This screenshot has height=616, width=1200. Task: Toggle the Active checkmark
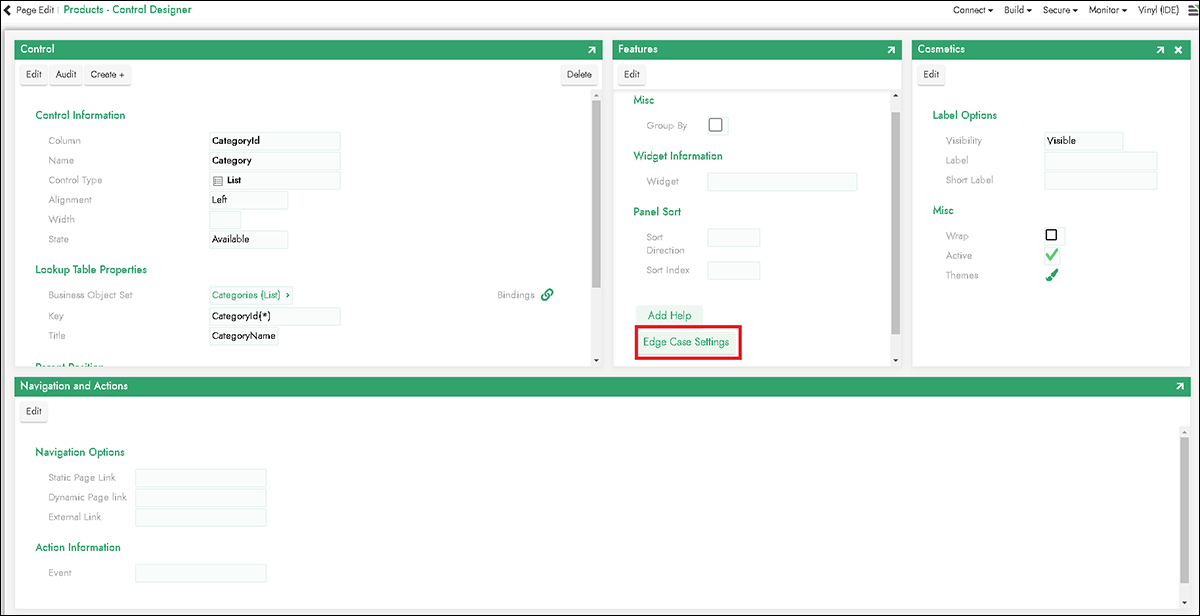(x=1052, y=256)
